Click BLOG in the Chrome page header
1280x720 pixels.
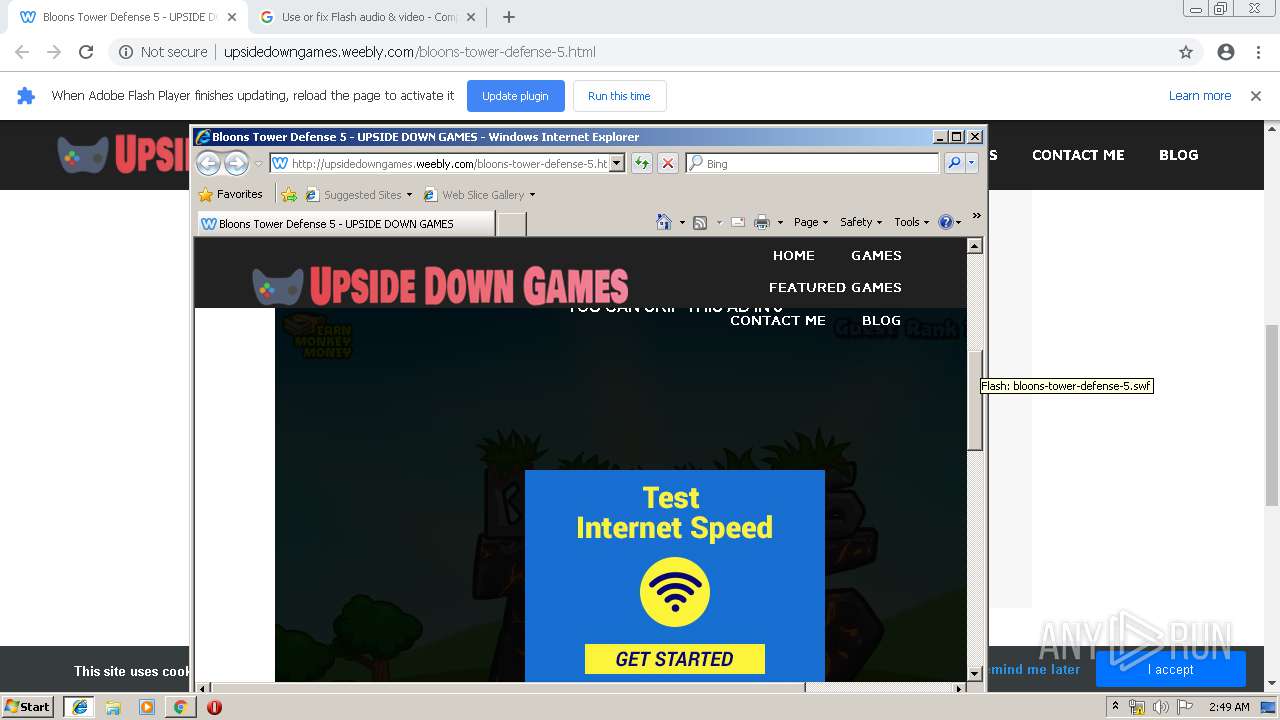pyautogui.click(x=1178, y=155)
